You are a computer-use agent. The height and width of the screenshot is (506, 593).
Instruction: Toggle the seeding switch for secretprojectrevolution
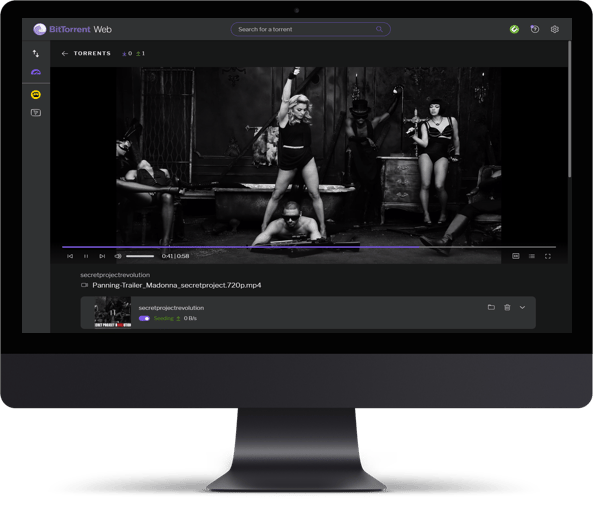[x=144, y=318]
